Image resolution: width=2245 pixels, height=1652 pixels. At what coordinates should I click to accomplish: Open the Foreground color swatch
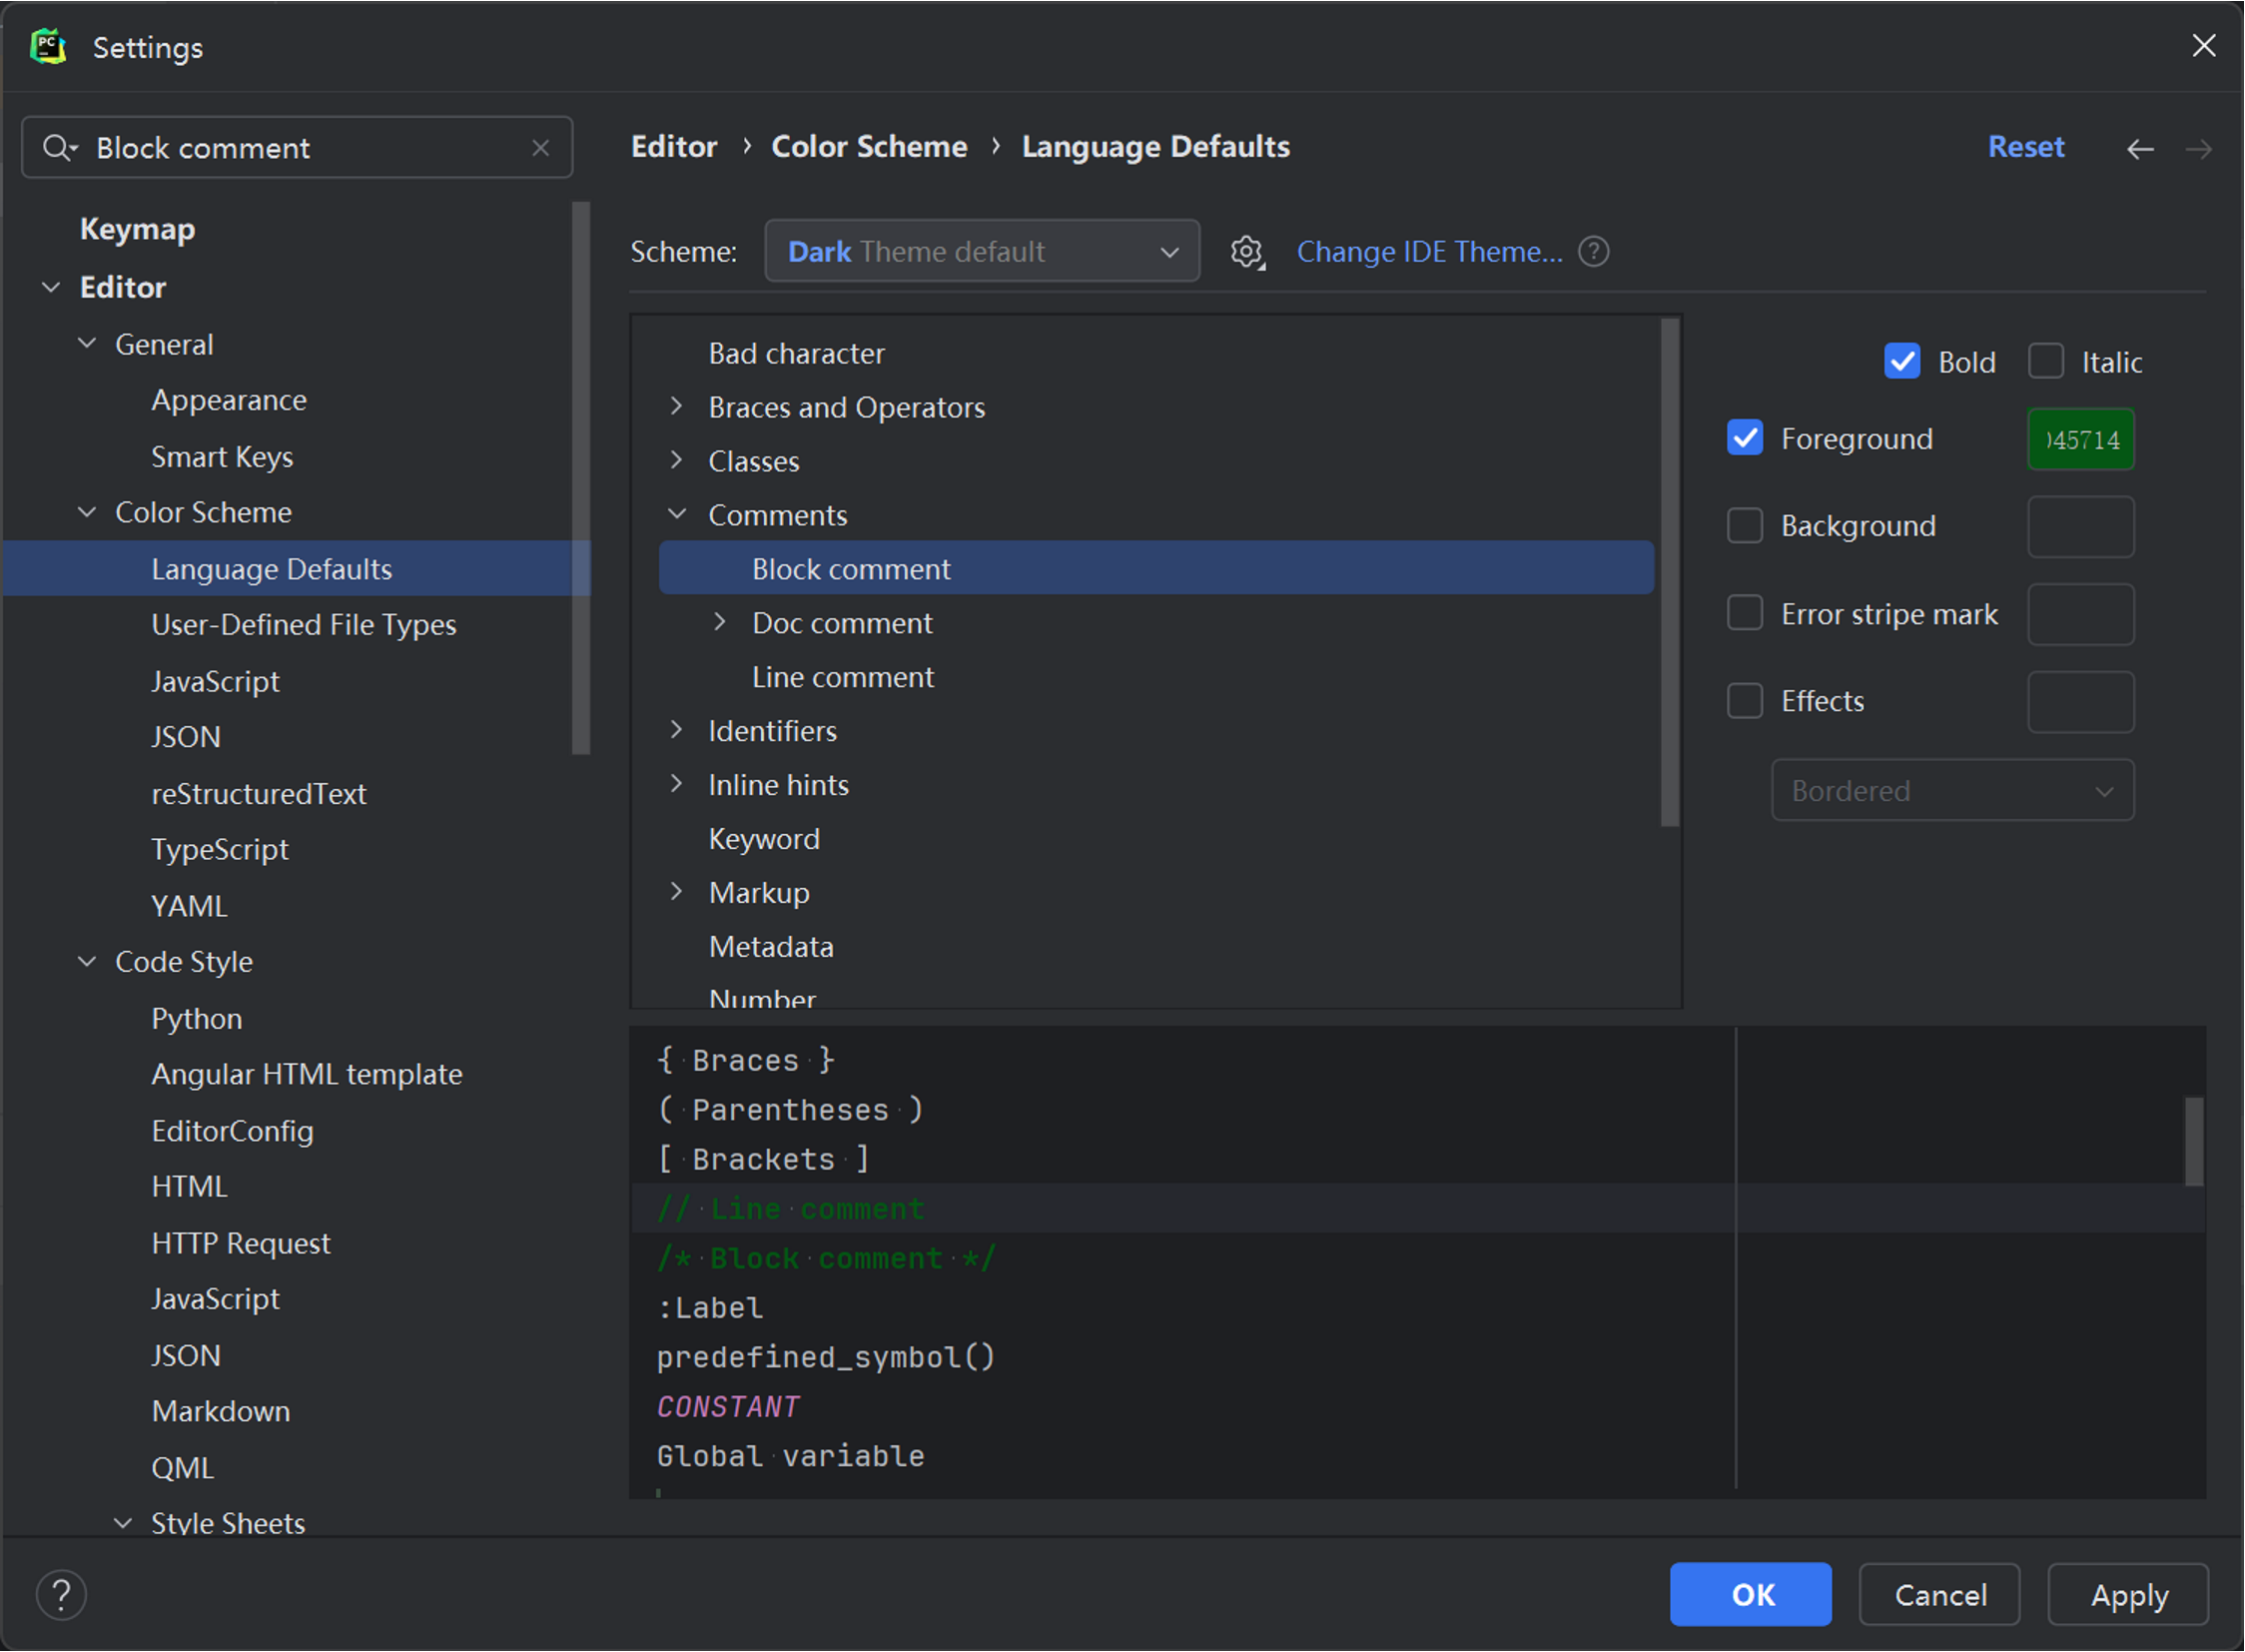pyautogui.click(x=2080, y=439)
